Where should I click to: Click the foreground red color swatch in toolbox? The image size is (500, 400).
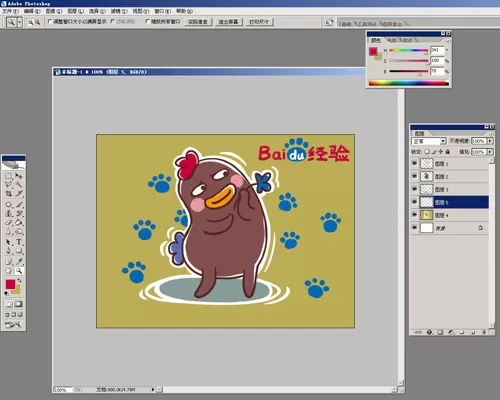point(10,284)
